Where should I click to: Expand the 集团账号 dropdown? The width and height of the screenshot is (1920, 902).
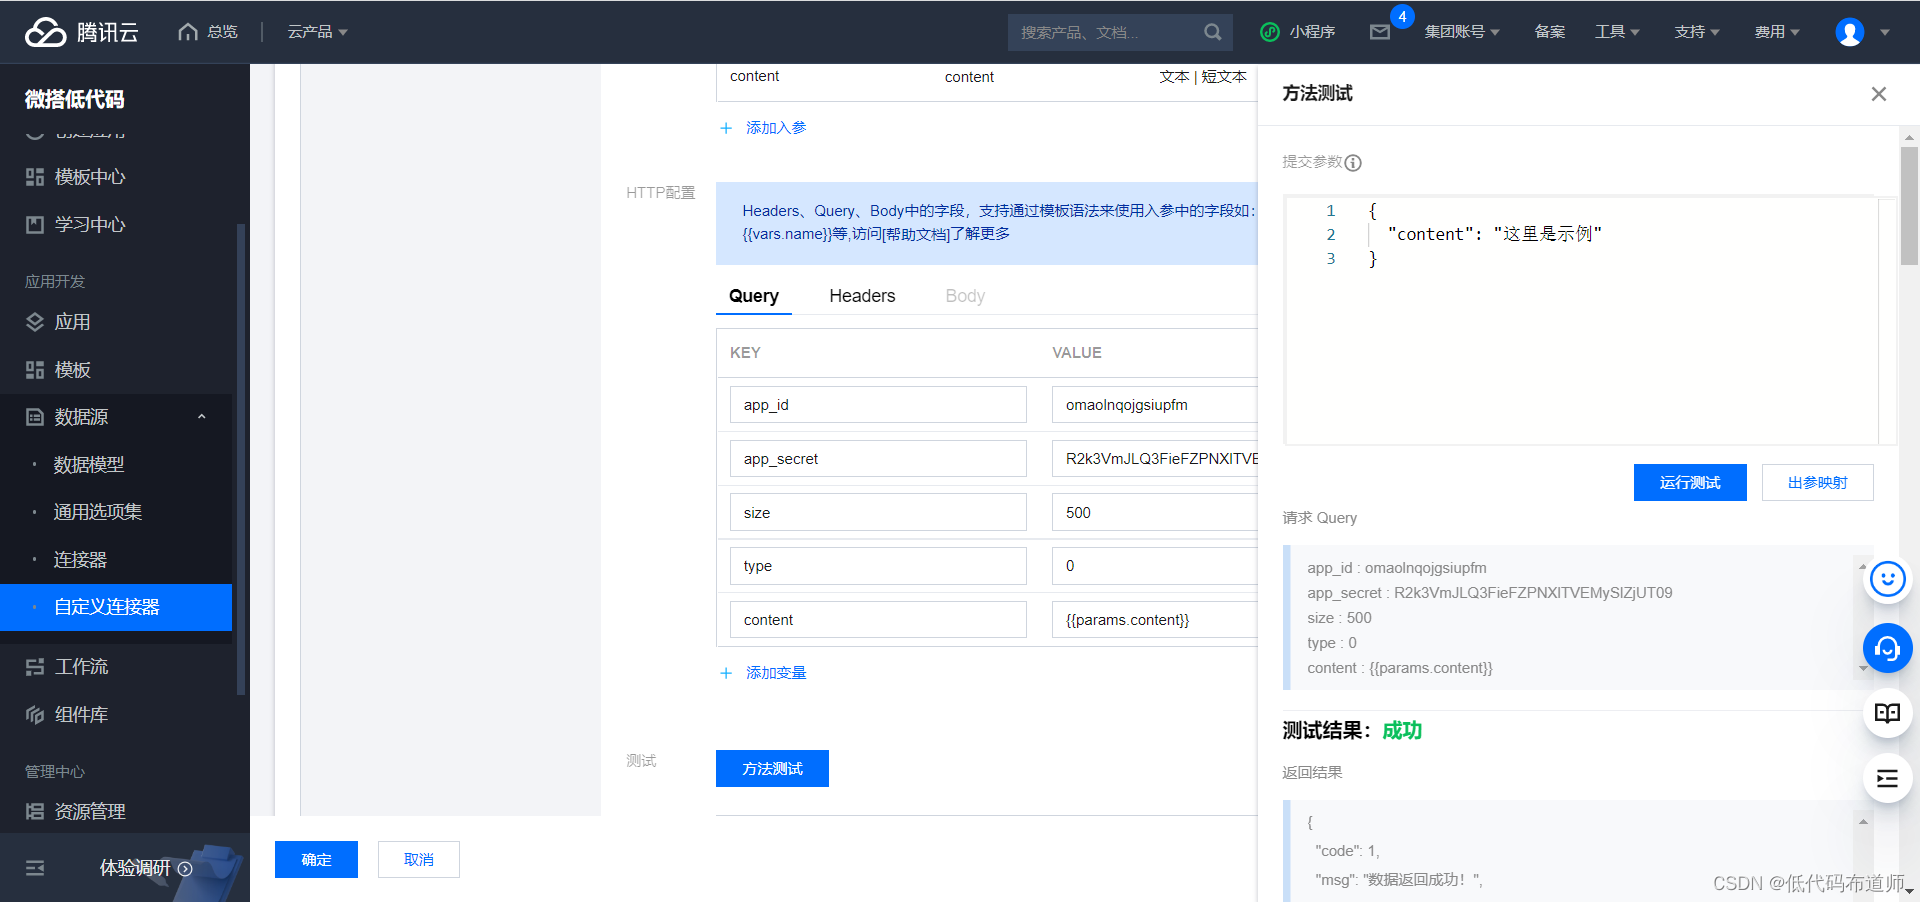1462,32
